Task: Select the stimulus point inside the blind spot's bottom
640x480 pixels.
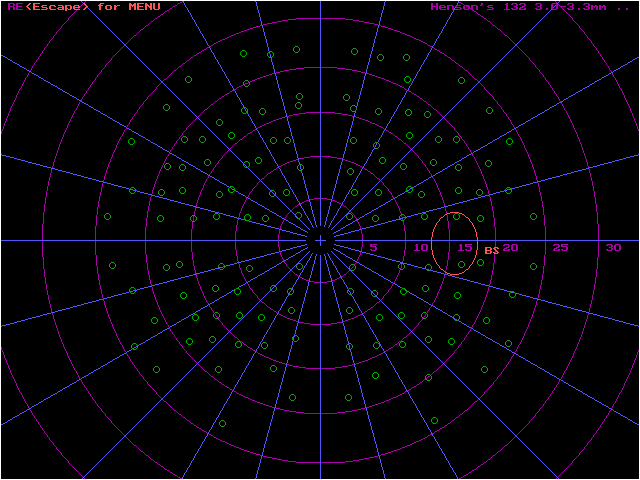Action: click(x=461, y=264)
